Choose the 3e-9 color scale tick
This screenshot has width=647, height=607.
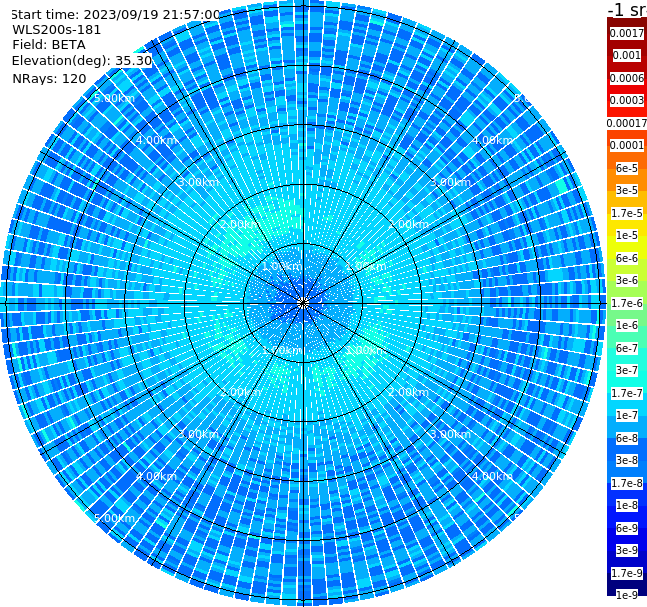[x=627, y=550]
